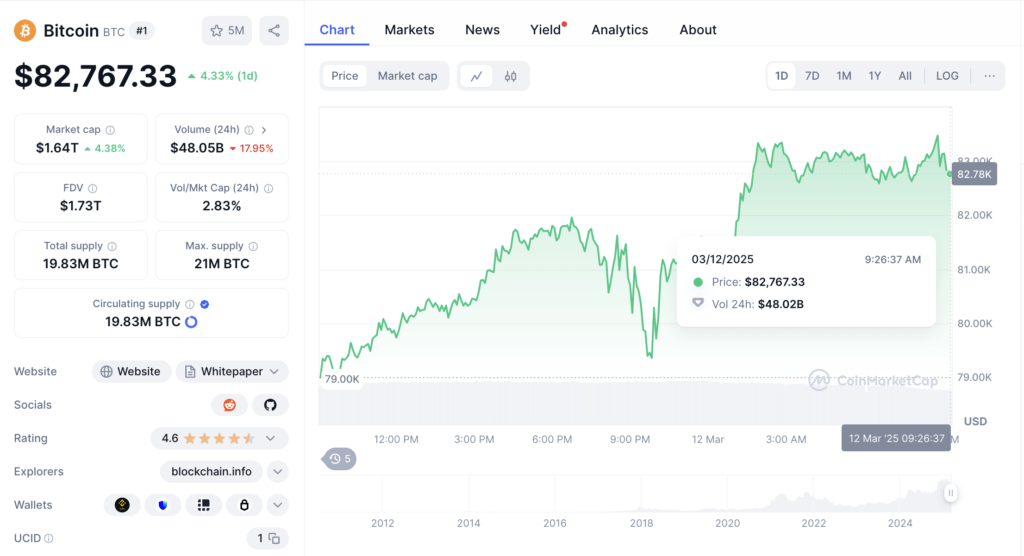This screenshot has width=1024, height=556.
Task: Toggle LOG scale on chart
Action: [947, 76]
